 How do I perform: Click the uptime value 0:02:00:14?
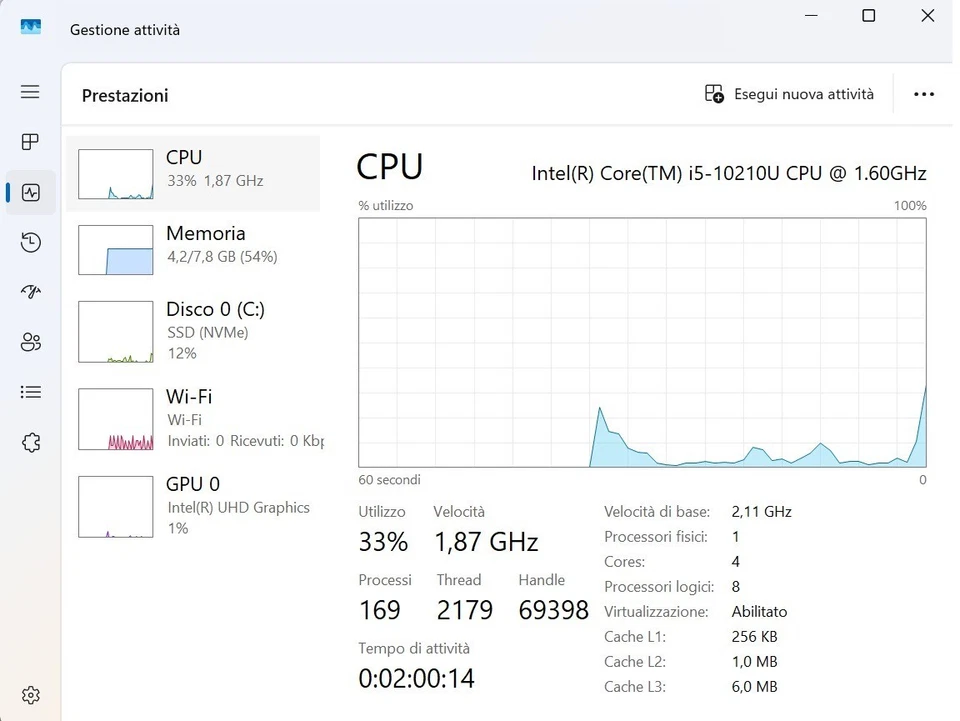pos(416,679)
